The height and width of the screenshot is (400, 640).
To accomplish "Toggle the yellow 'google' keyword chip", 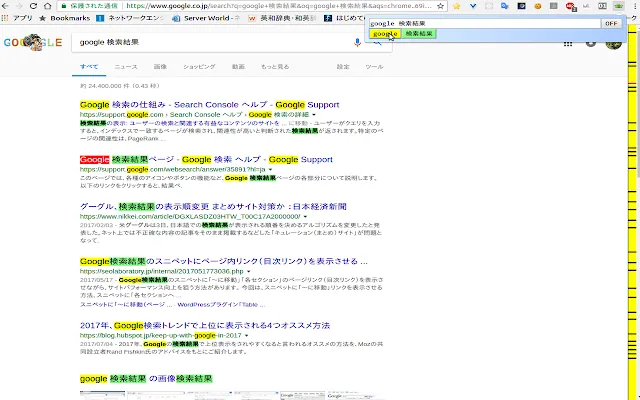I will pos(385,34).
